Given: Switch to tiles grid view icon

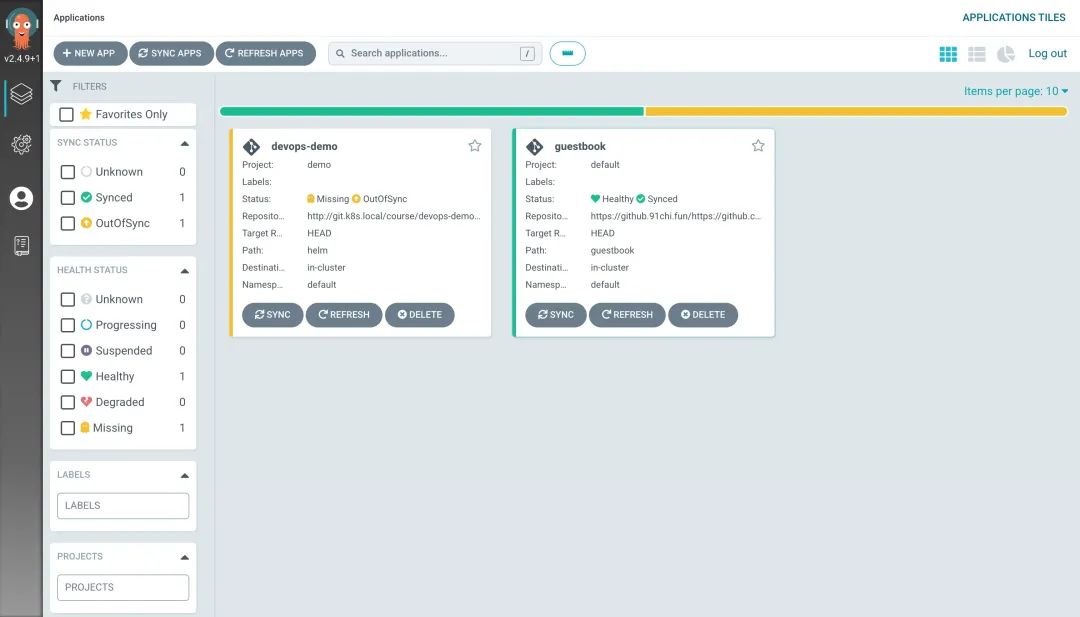Looking at the screenshot, I should [948, 54].
